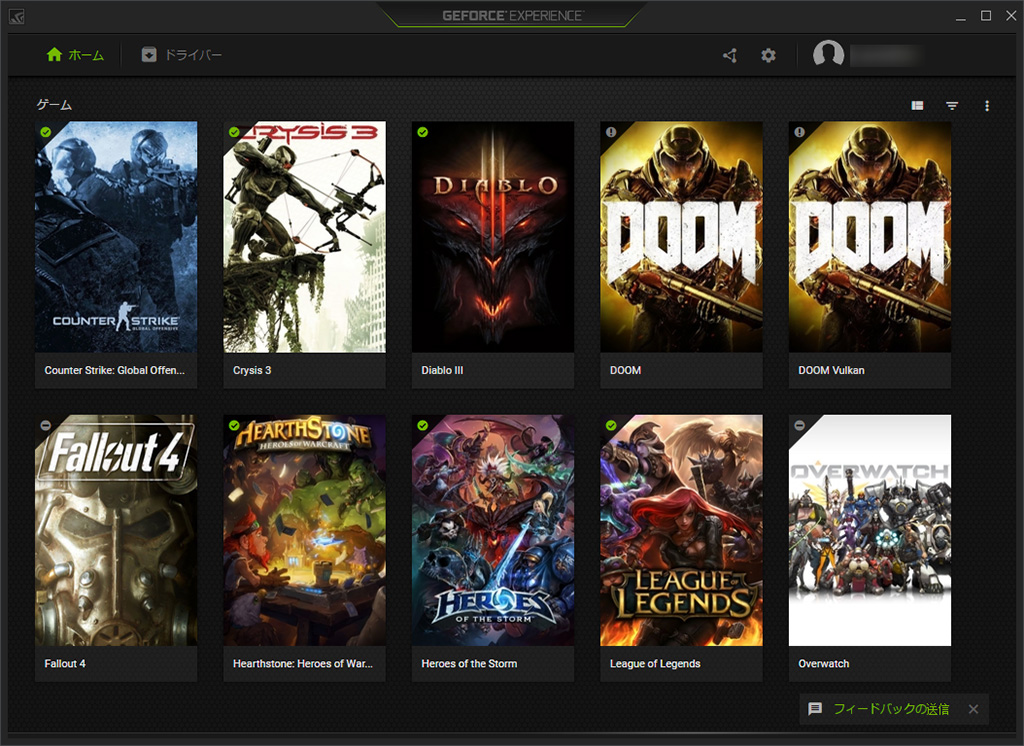Click optimized checkmark badge on Diablo III
The width and height of the screenshot is (1024, 746).
click(423, 132)
